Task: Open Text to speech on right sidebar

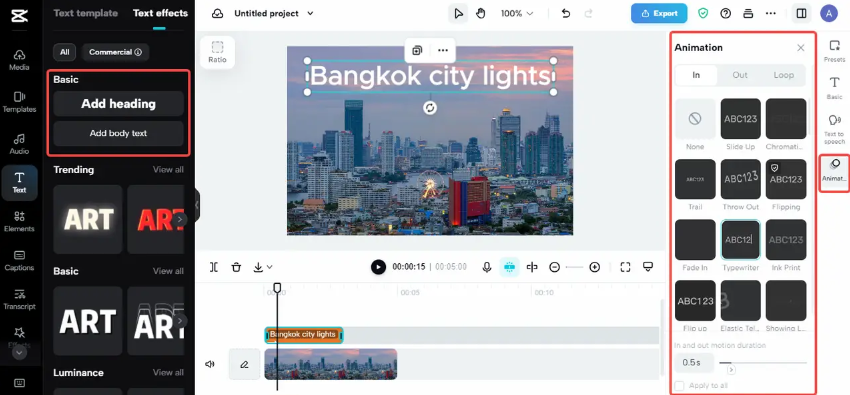Action: coord(834,128)
